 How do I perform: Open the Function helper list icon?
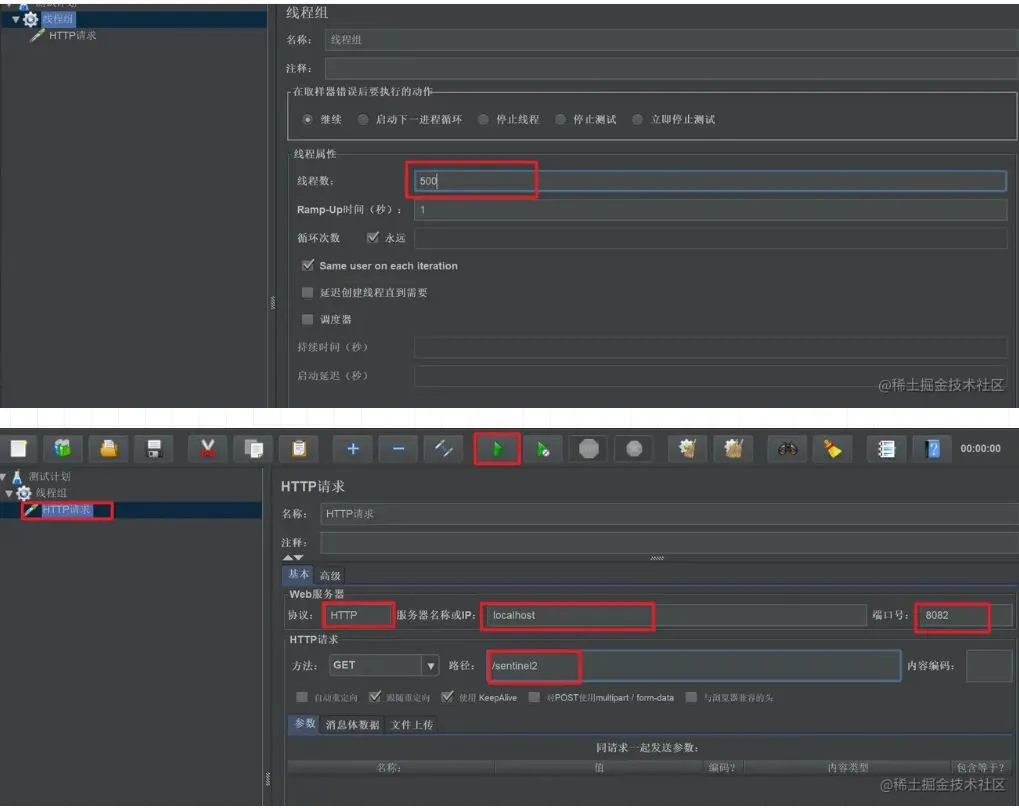tap(886, 449)
